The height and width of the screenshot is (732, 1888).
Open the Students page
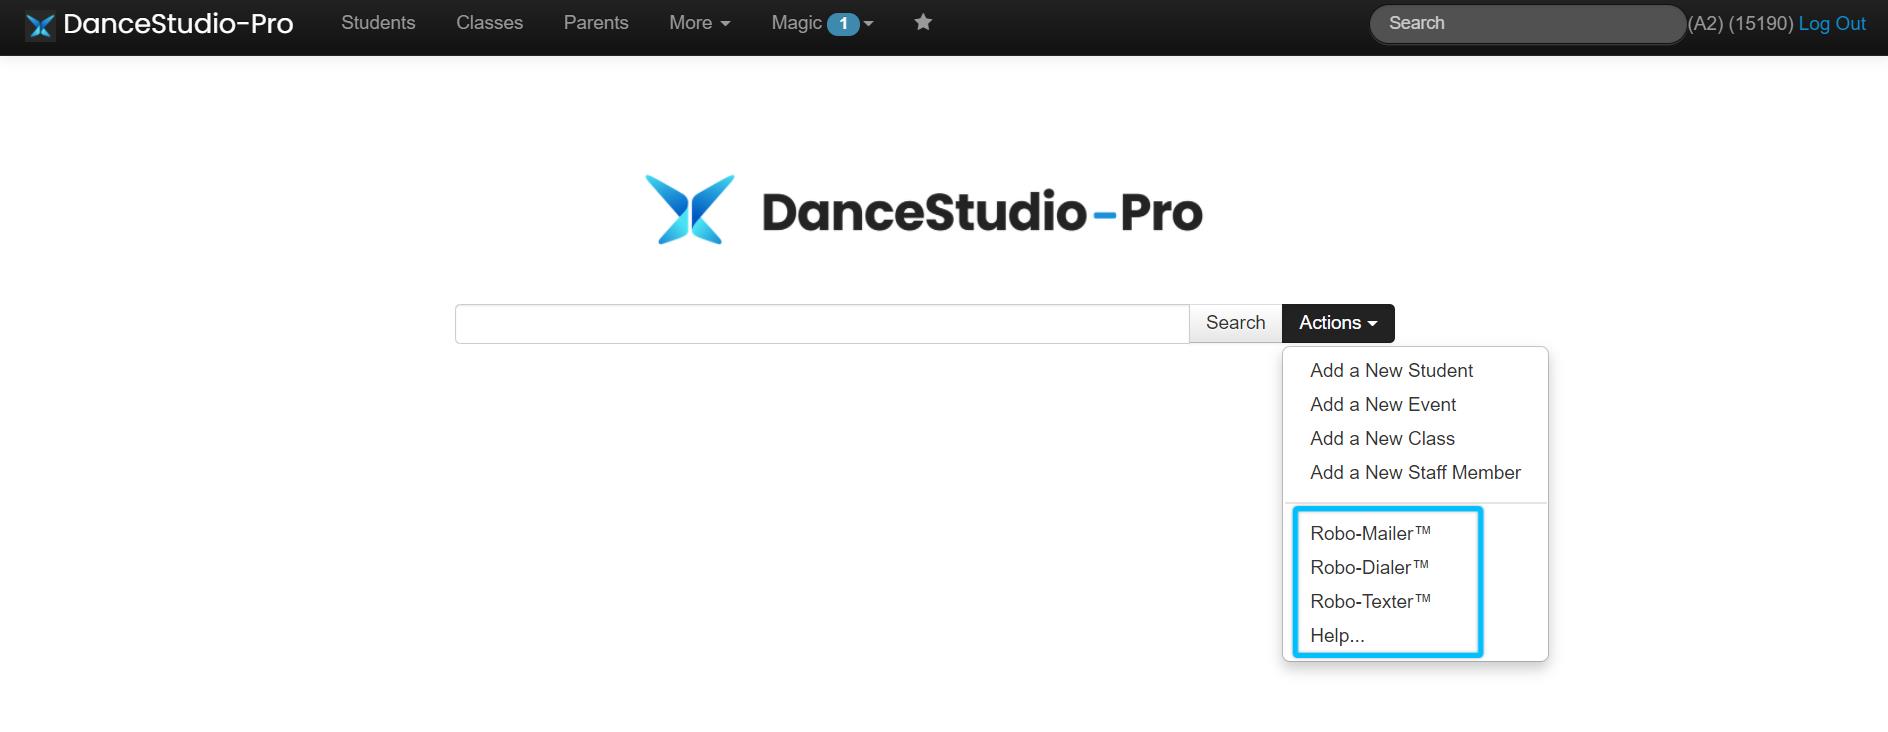(378, 23)
